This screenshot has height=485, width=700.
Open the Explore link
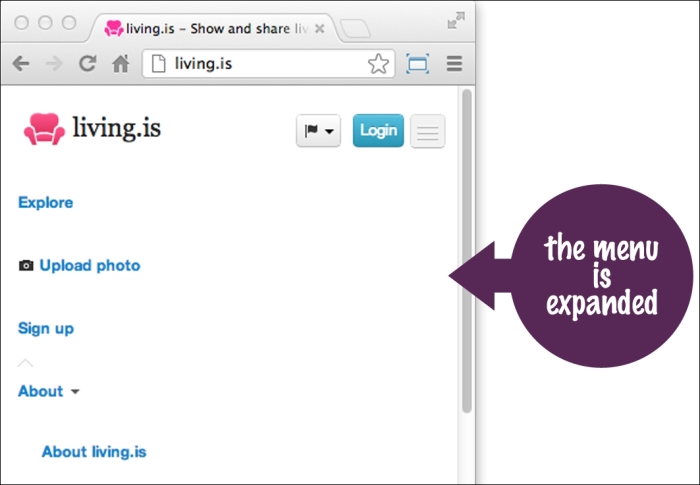coord(46,202)
